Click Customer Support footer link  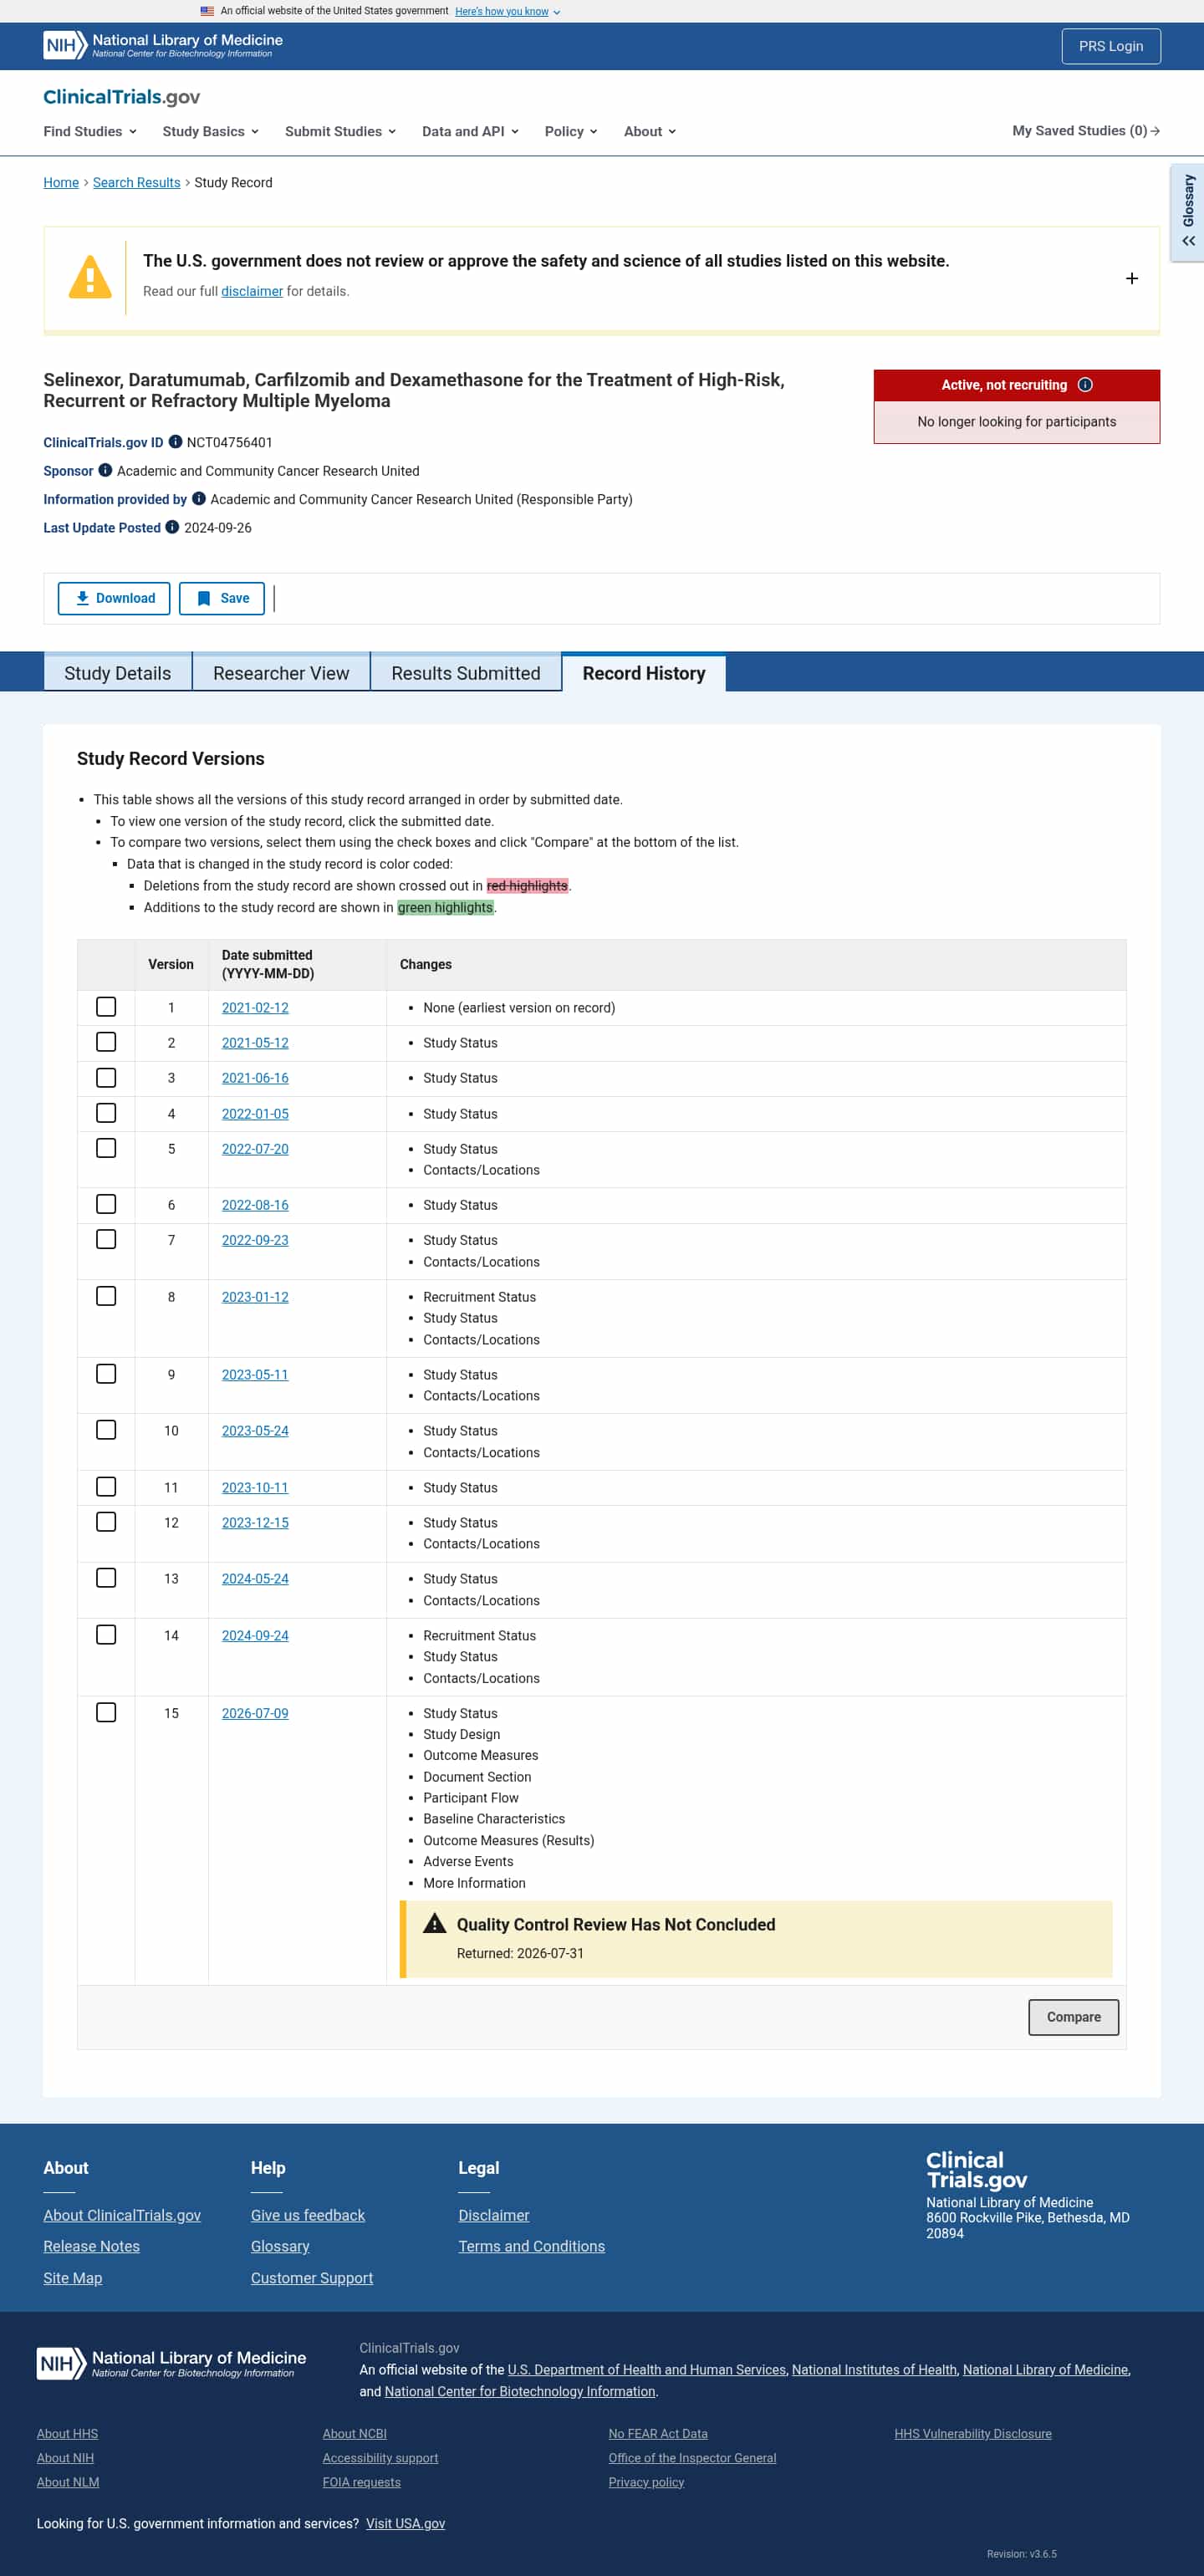[312, 2278]
